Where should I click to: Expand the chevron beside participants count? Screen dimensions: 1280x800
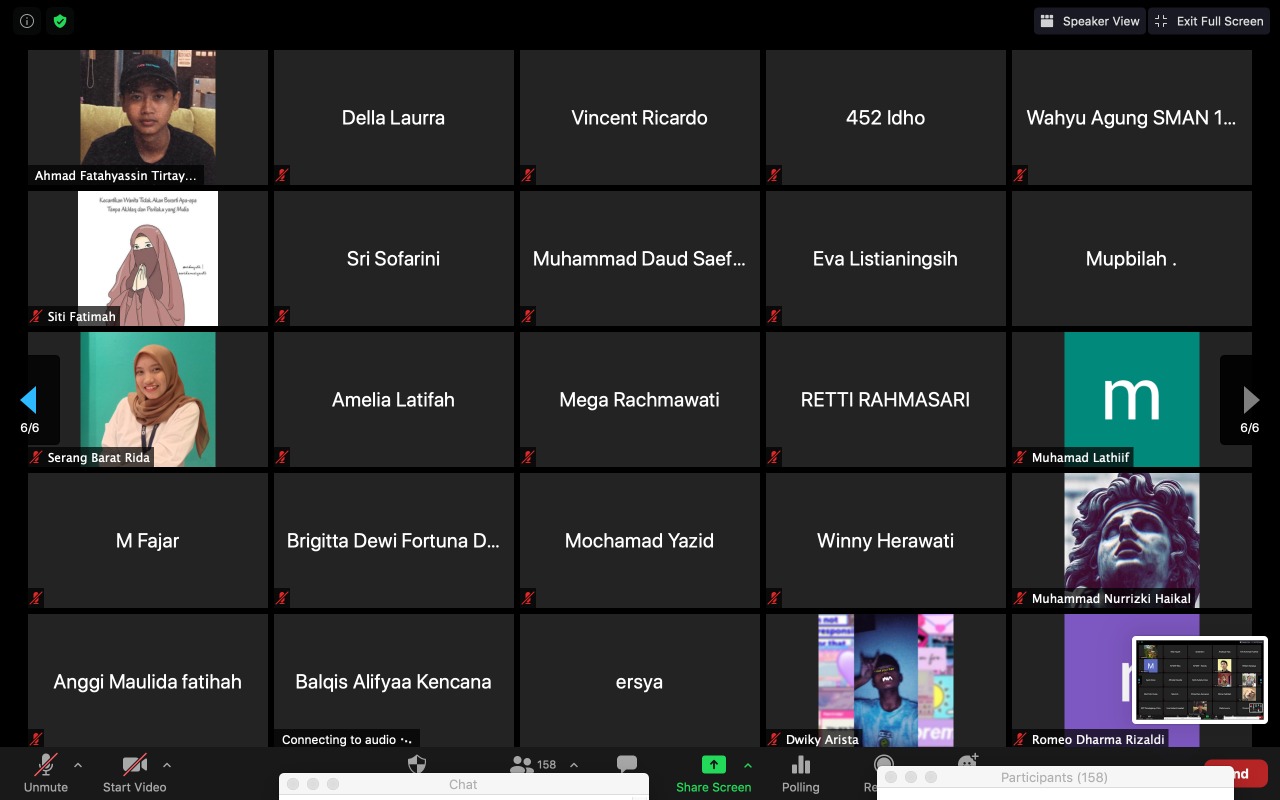[x=574, y=765]
